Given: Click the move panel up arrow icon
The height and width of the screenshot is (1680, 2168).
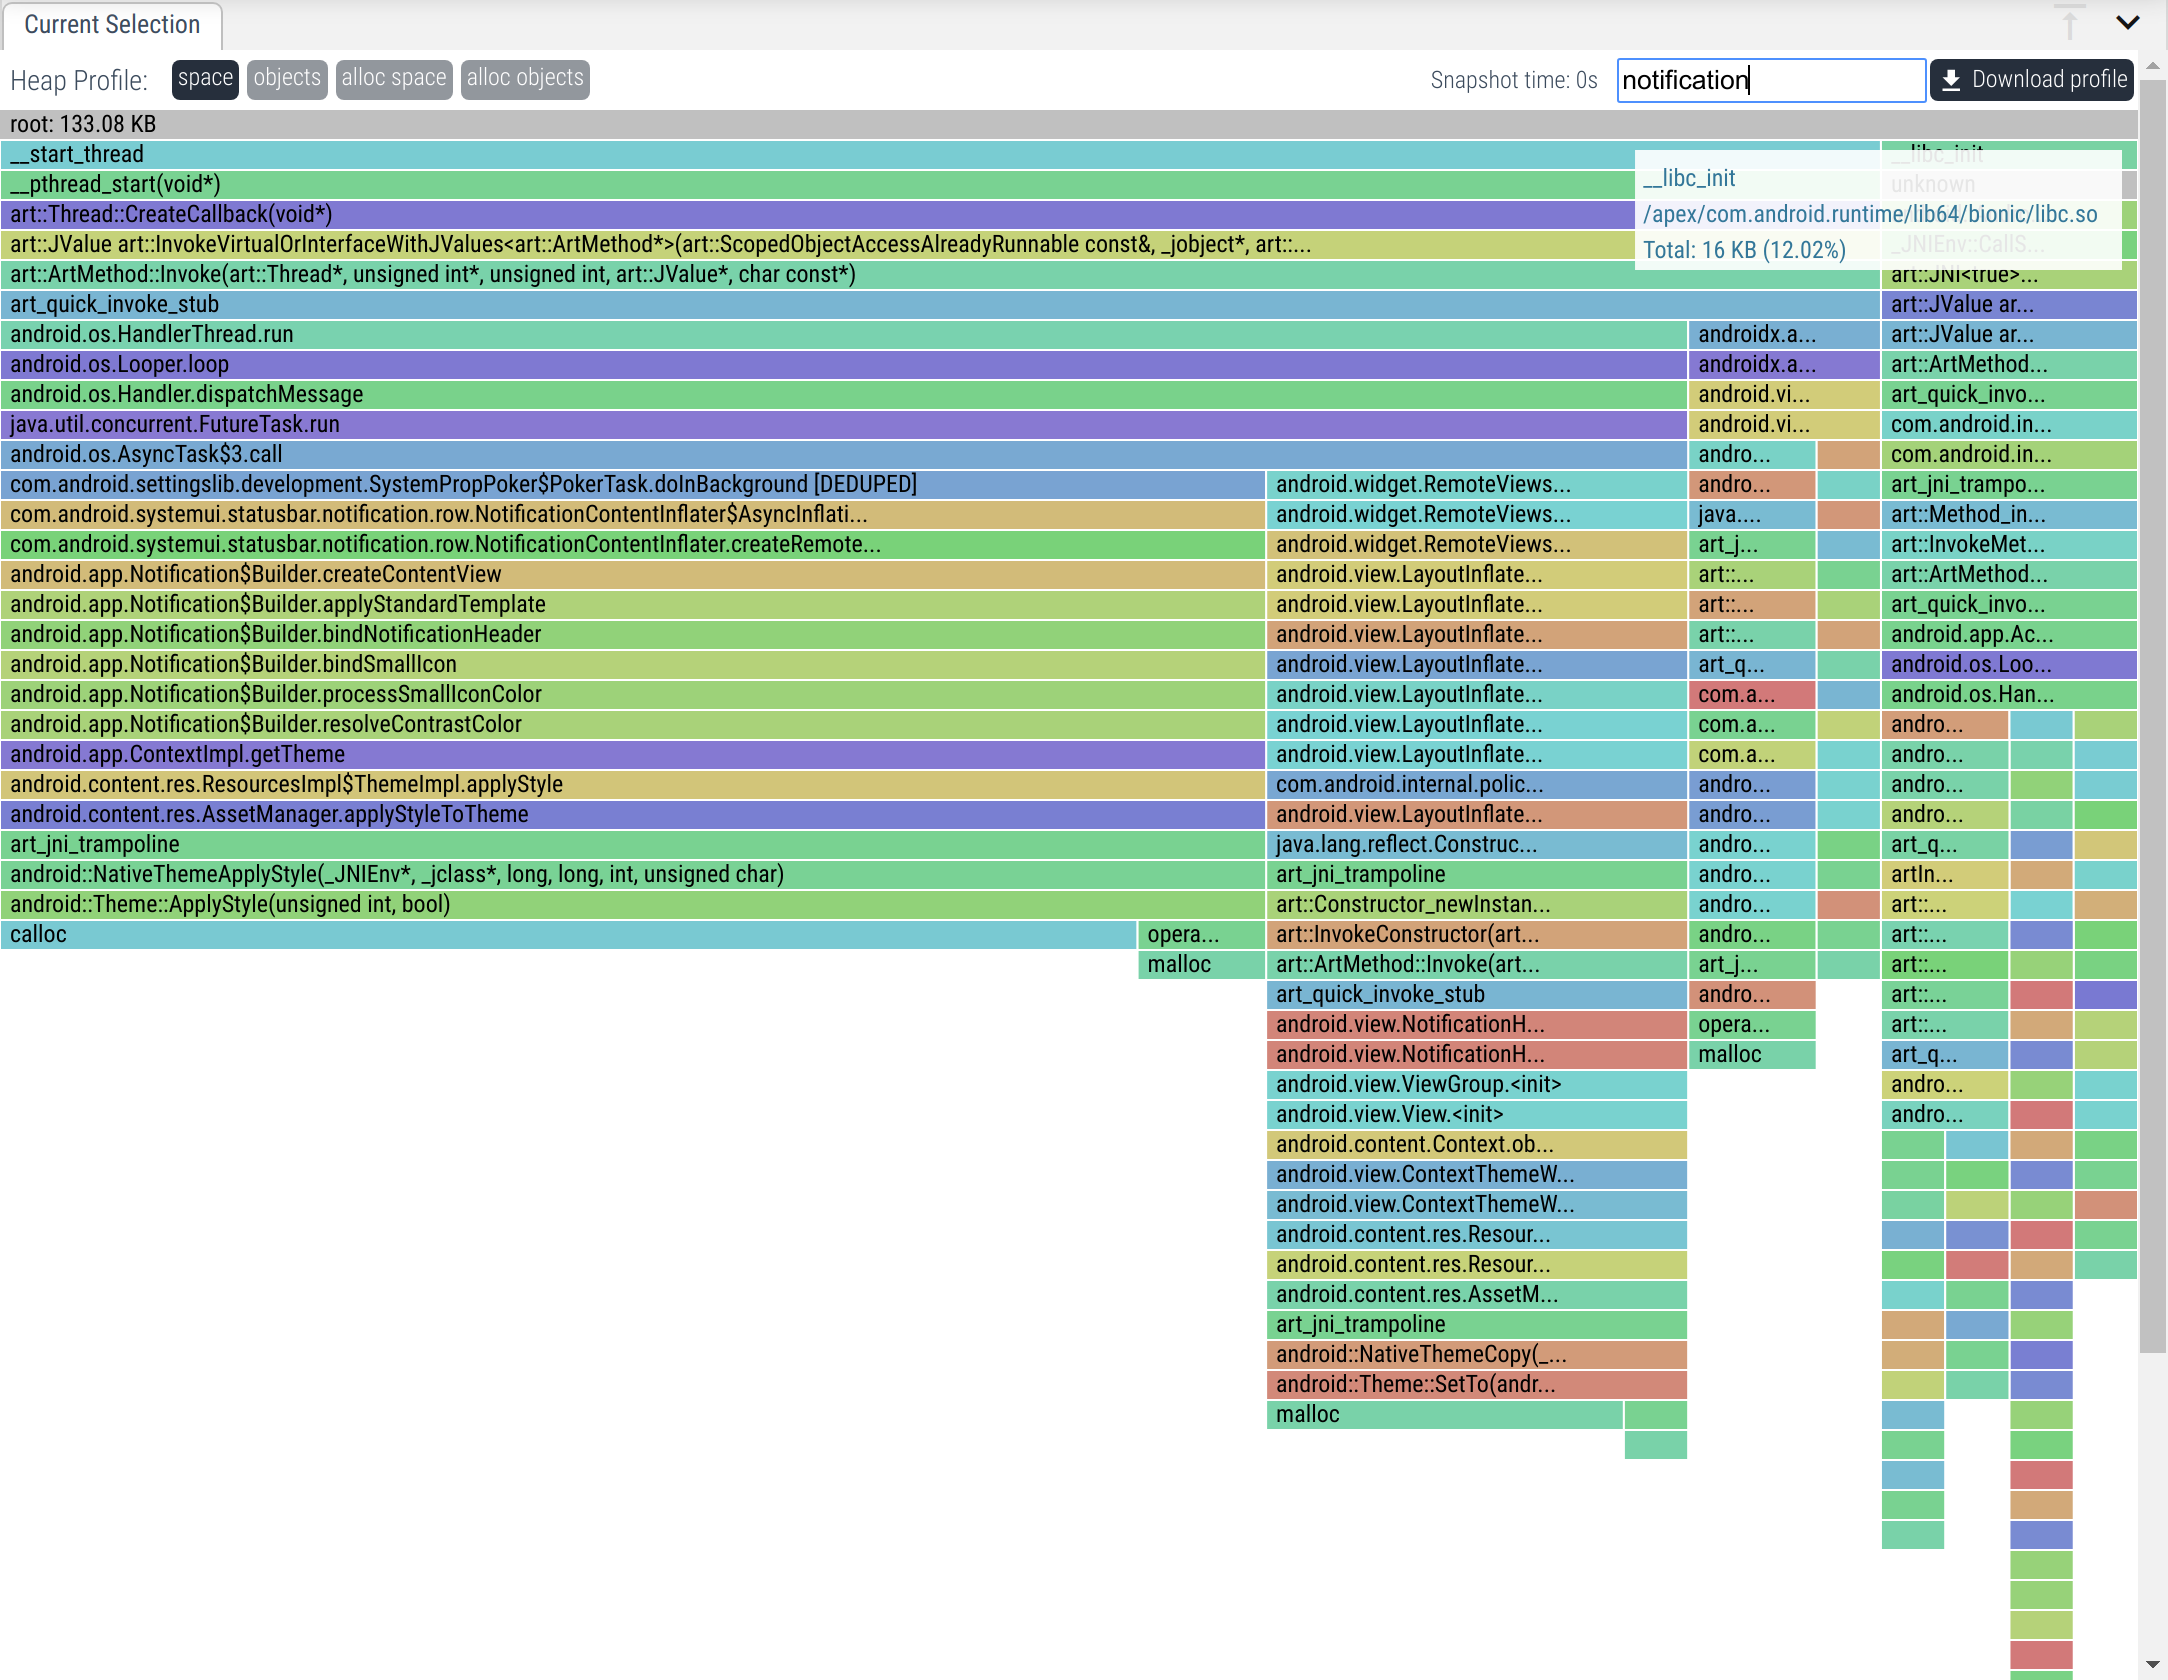Looking at the screenshot, I should point(2069,23).
